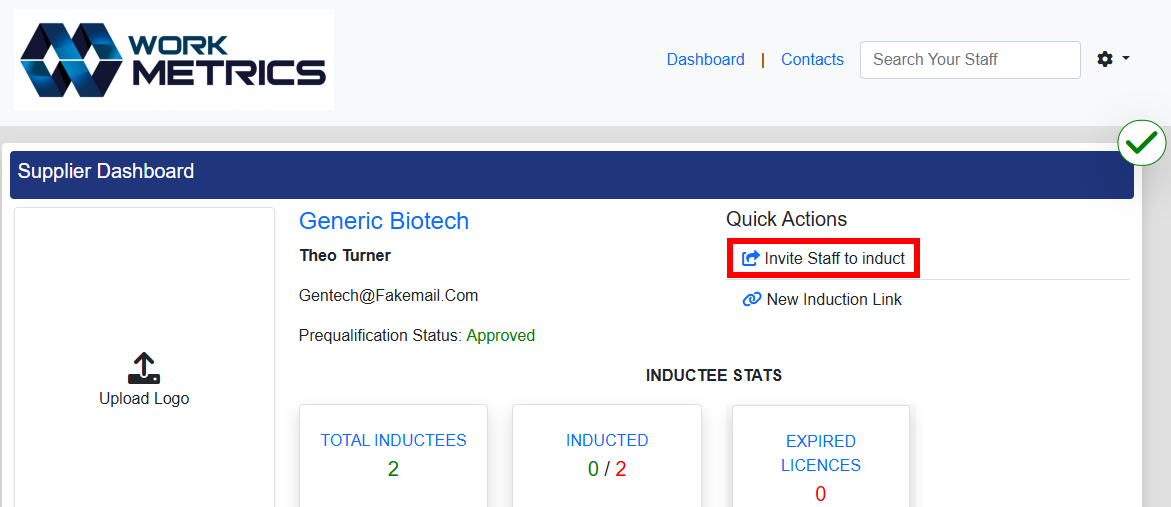Click the chain icon beside New Induction Link
The width and height of the screenshot is (1171, 507).
point(752,300)
